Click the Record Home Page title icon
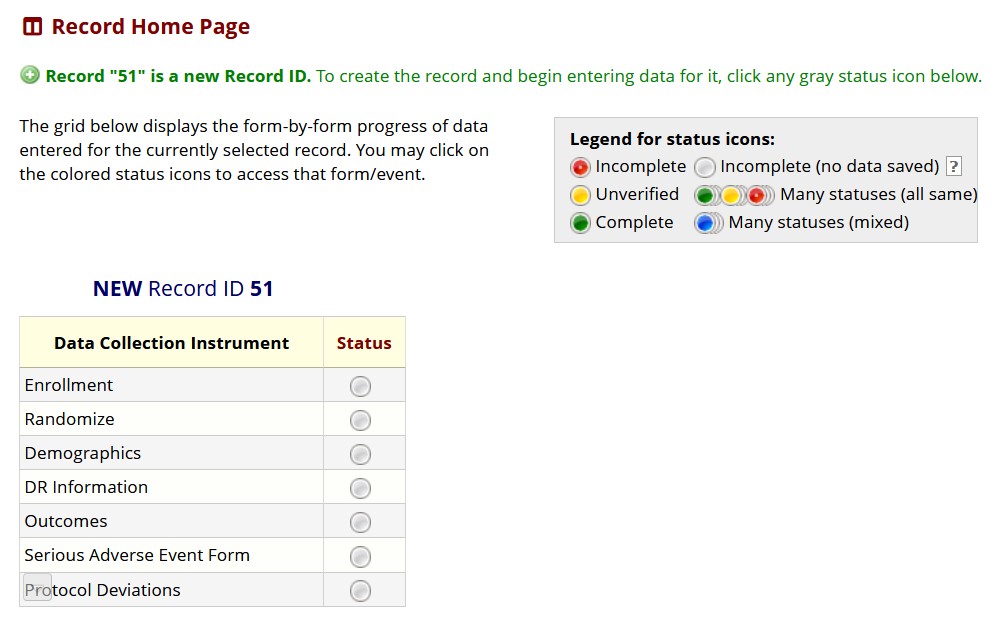Image resolution: width=995 pixels, height=625 pixels. (x=33, y=27)
